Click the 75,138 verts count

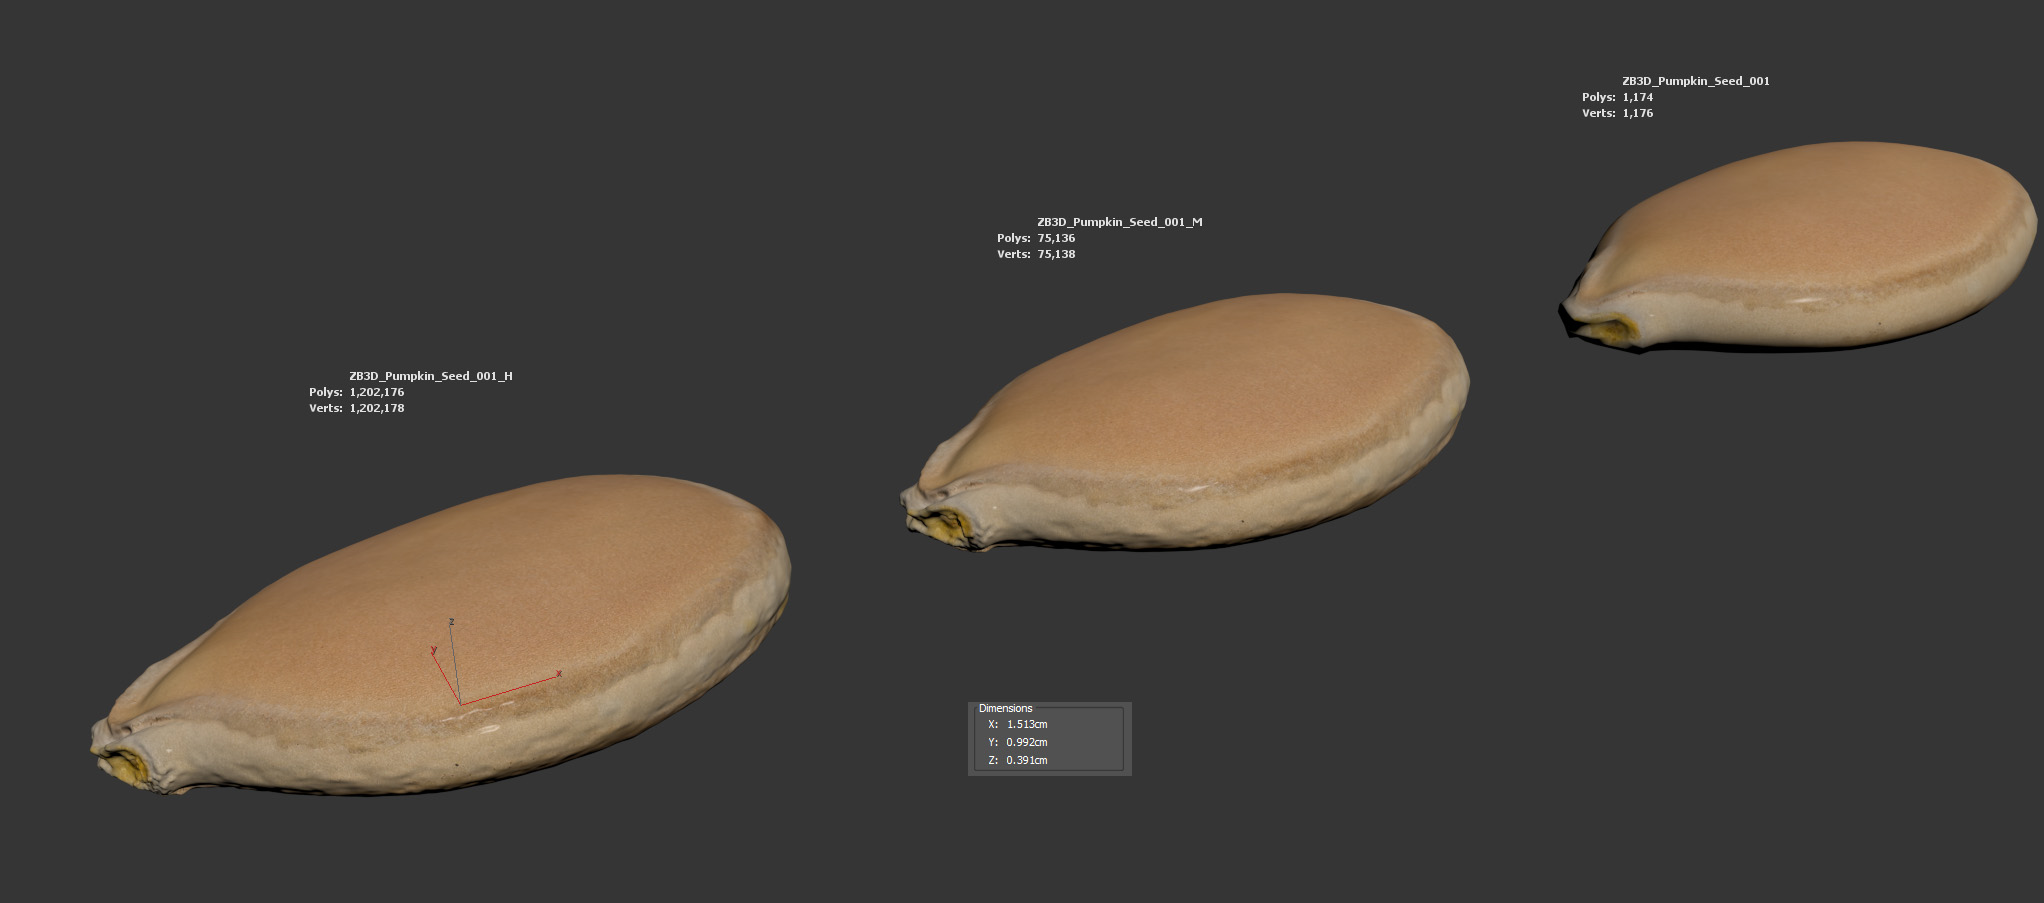pyautogui.click(x=1056, y=254)
